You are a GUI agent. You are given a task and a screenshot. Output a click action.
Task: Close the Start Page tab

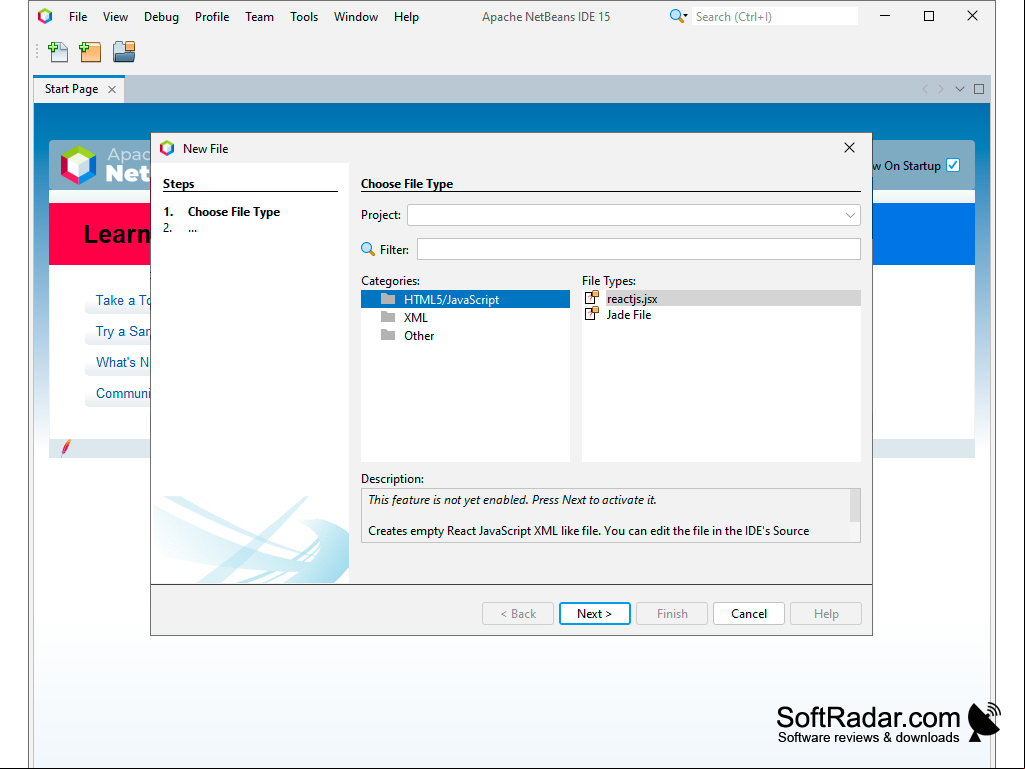[x=112, y=90]
